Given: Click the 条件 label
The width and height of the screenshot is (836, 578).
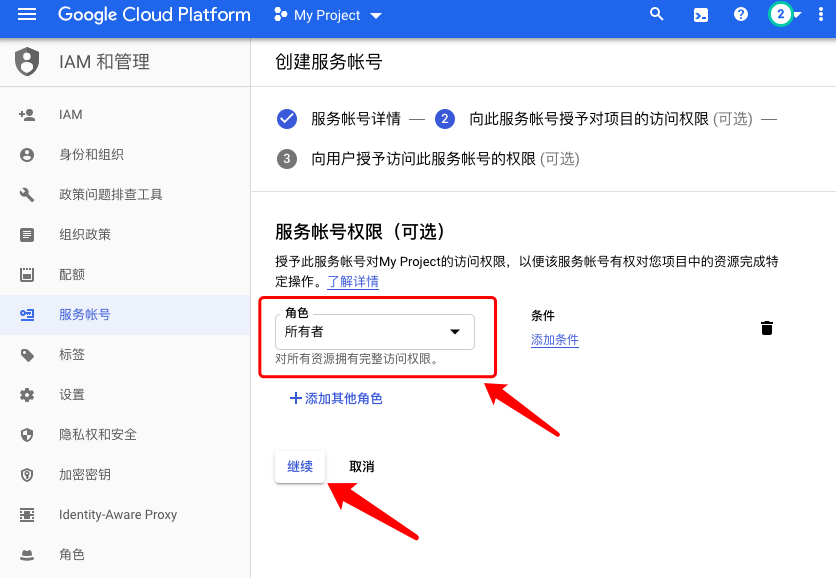Looking at the screenshot, I should 543,316.
